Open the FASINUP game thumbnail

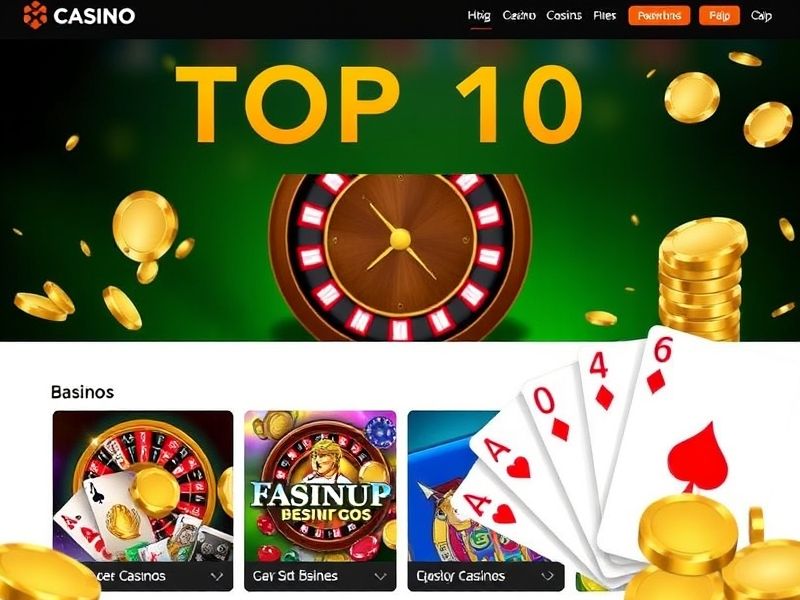tap(320, 486)
